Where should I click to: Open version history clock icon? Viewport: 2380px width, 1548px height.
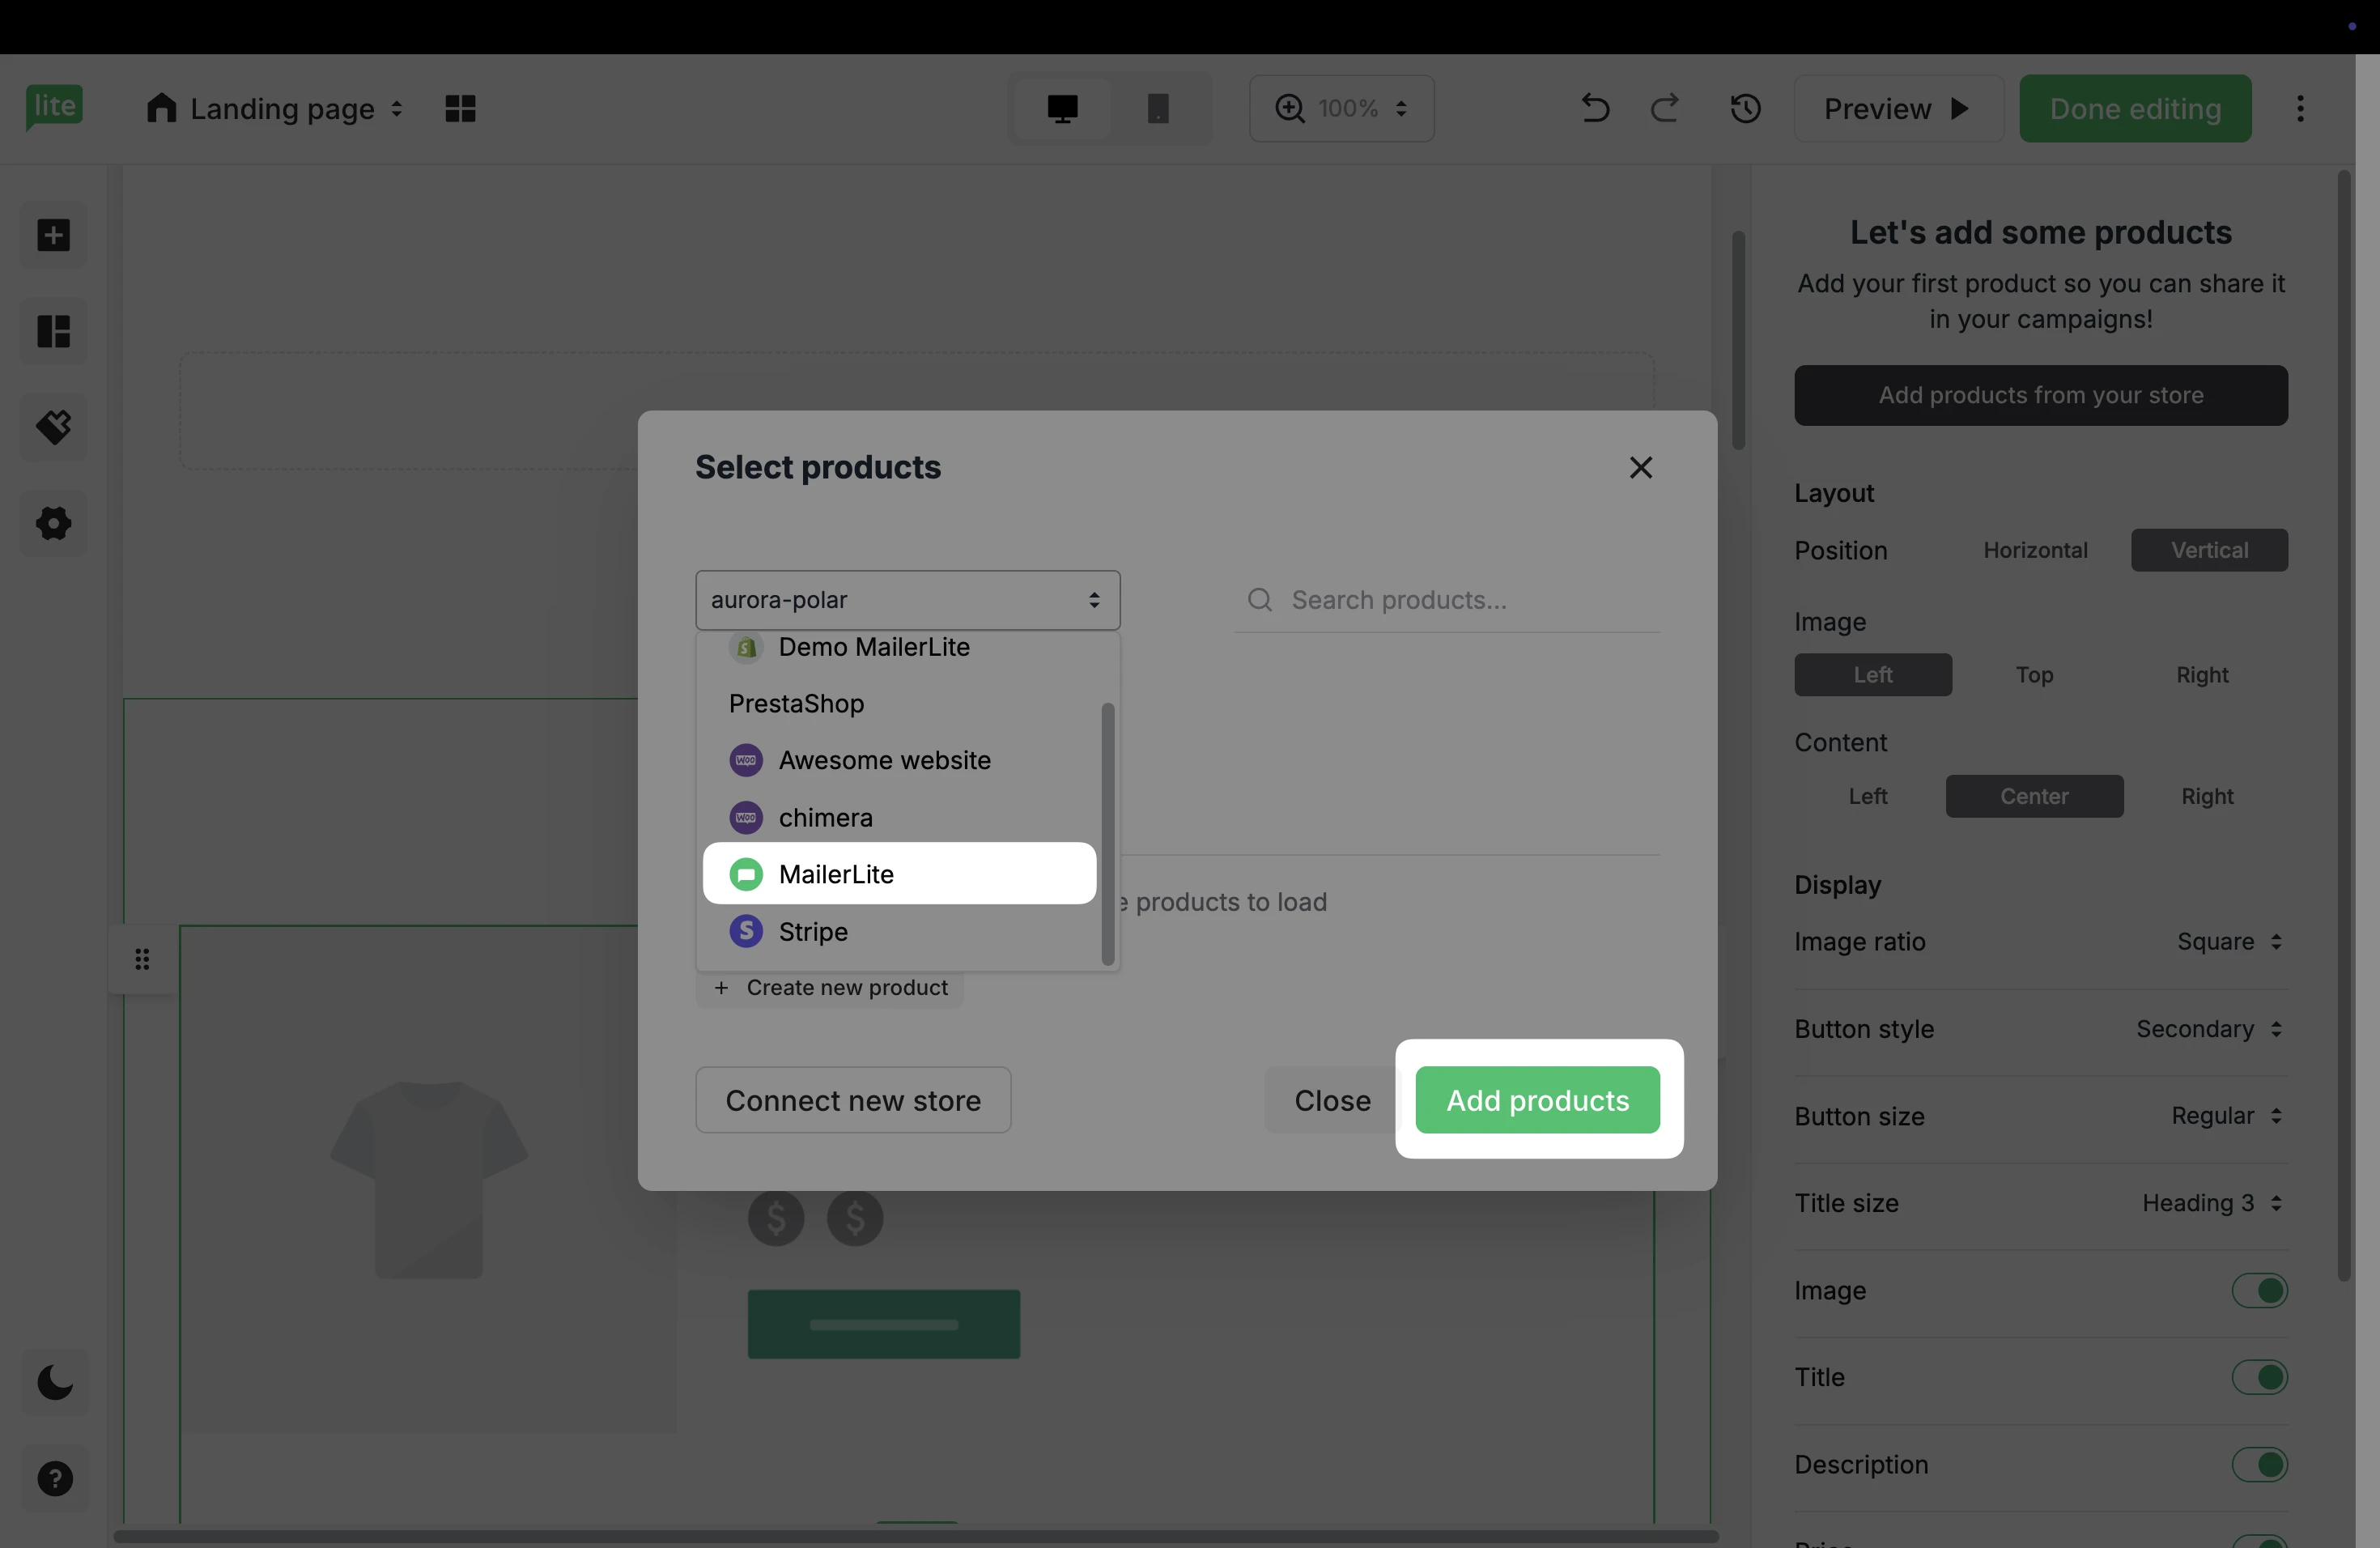pyautogui.click(x=1745, y=108)
